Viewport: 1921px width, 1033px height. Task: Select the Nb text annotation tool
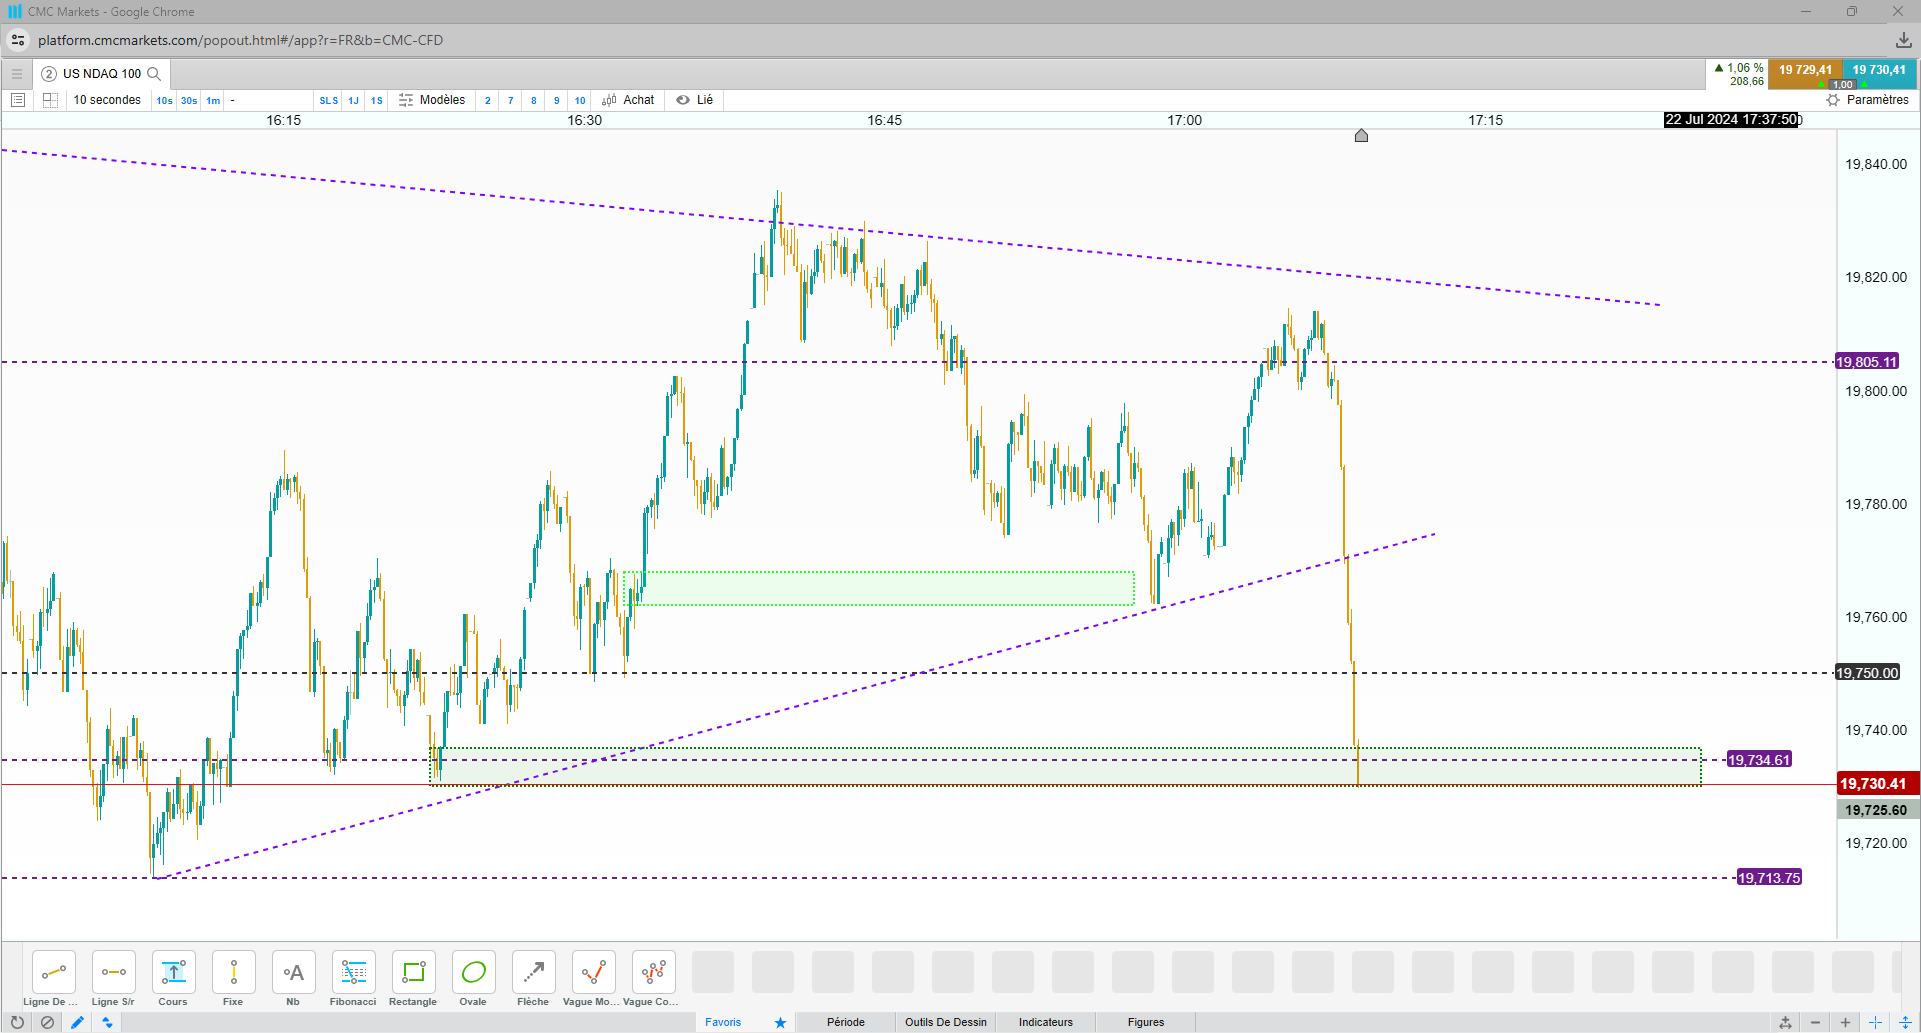click(294, 972)
